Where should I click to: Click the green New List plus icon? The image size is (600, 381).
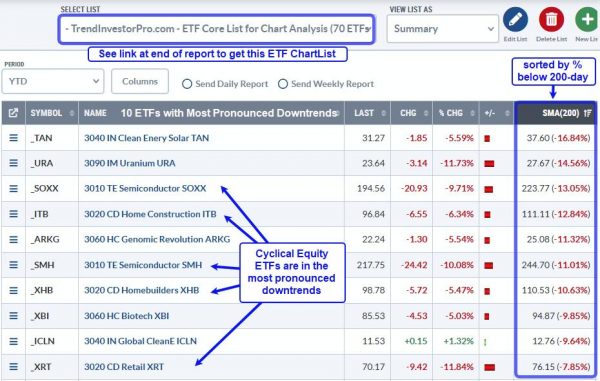pos(587,19)
